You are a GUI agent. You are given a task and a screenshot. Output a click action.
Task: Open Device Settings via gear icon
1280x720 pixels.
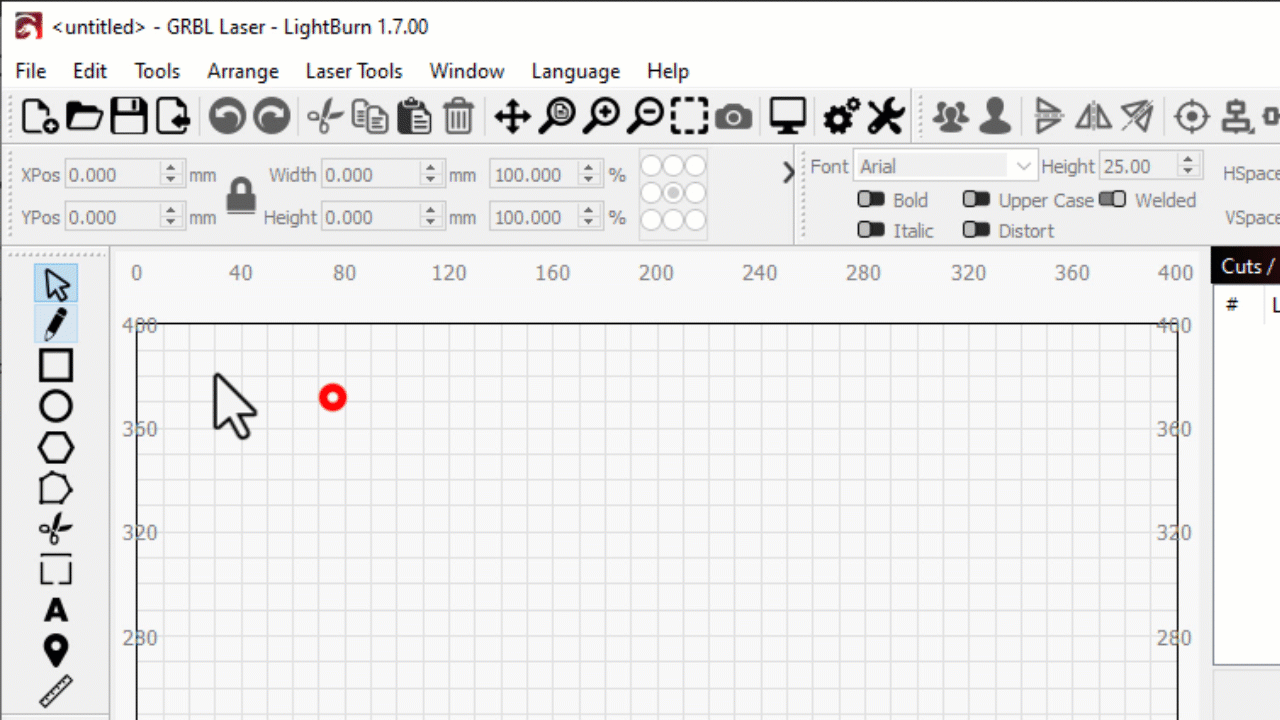840,117
